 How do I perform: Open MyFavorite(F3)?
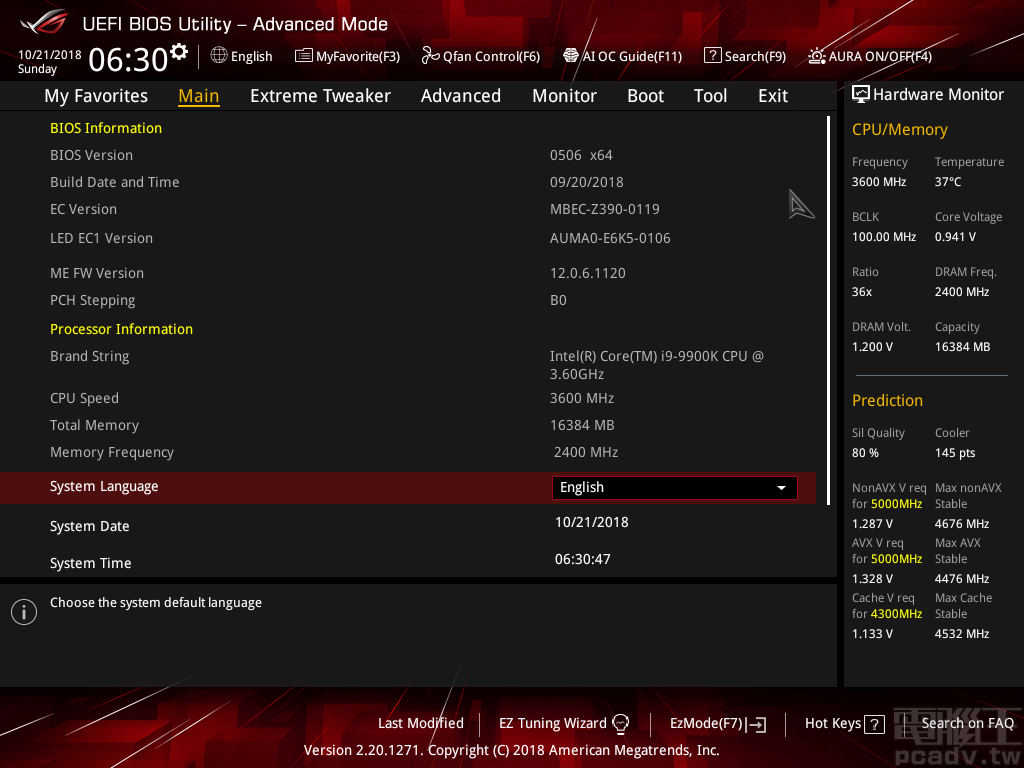point(358,56)
